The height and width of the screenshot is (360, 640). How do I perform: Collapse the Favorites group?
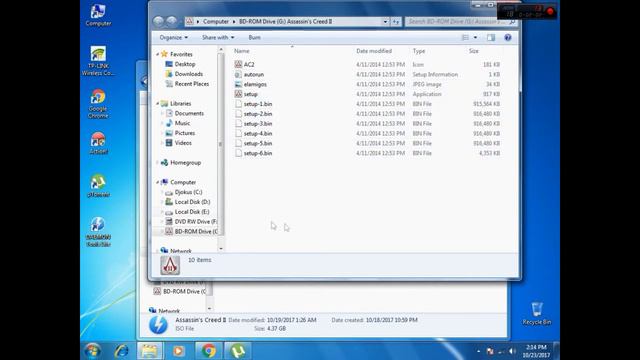coord(158,54)
